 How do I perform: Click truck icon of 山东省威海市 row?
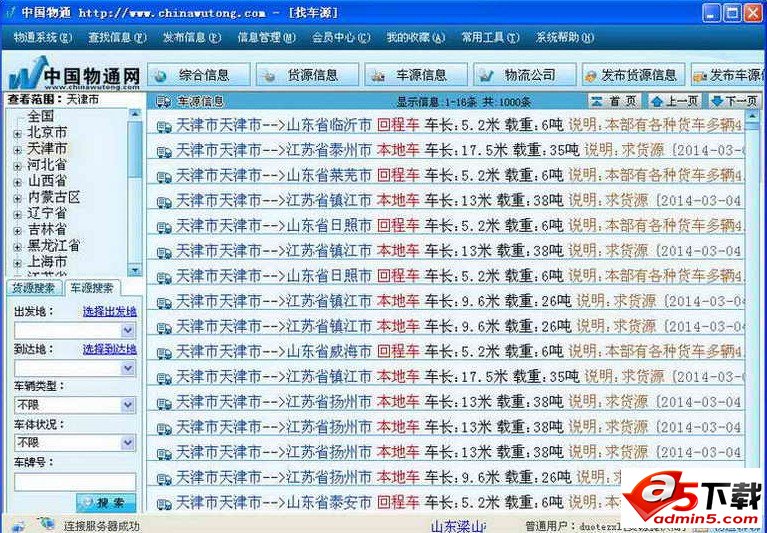(x=164, y=353)
